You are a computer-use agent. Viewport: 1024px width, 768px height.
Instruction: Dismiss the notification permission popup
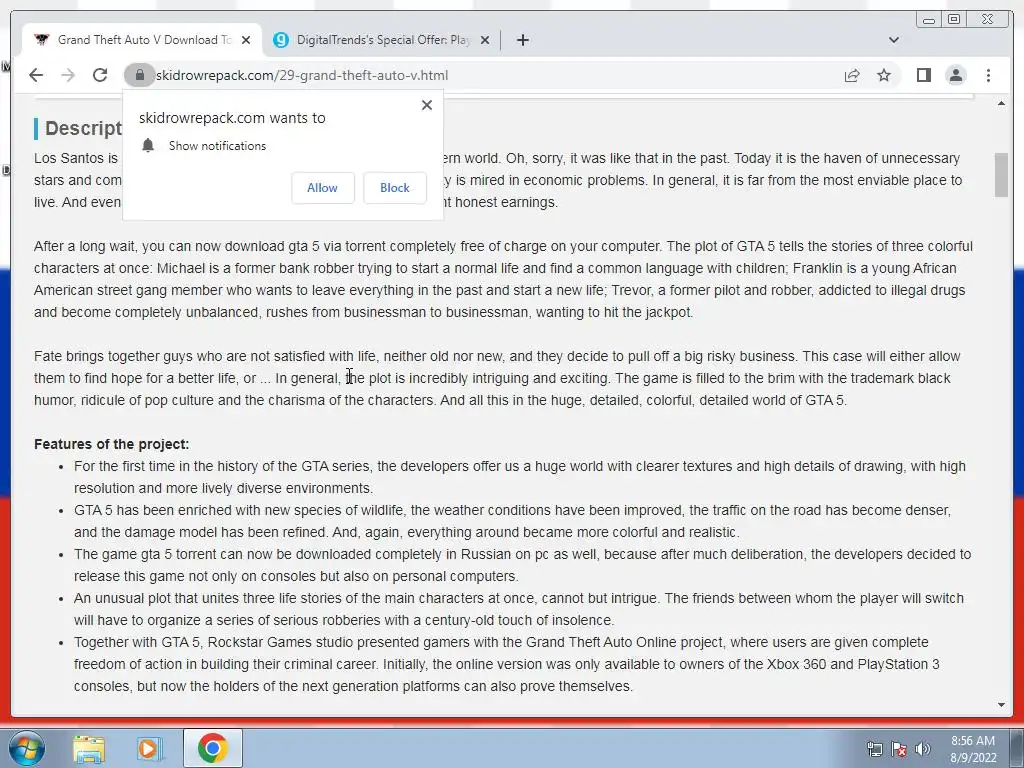click(x=427, y=104)
